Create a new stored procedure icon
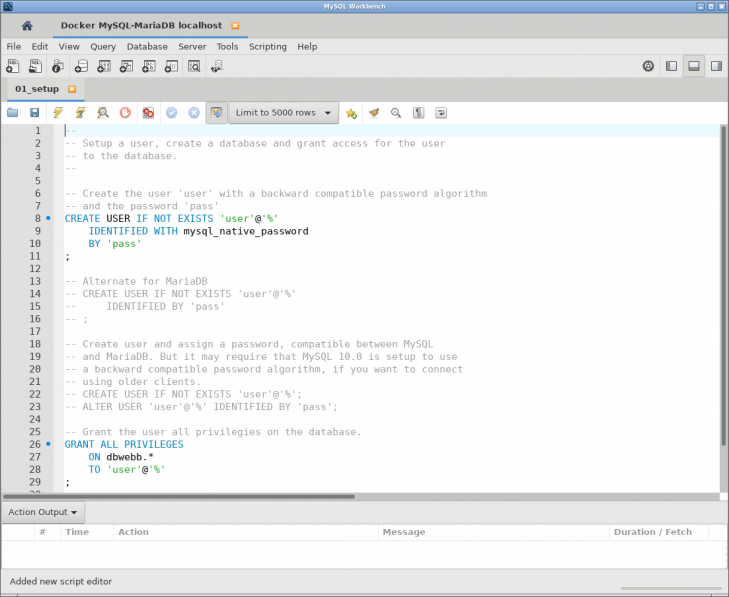 click(x=149, y=66)
